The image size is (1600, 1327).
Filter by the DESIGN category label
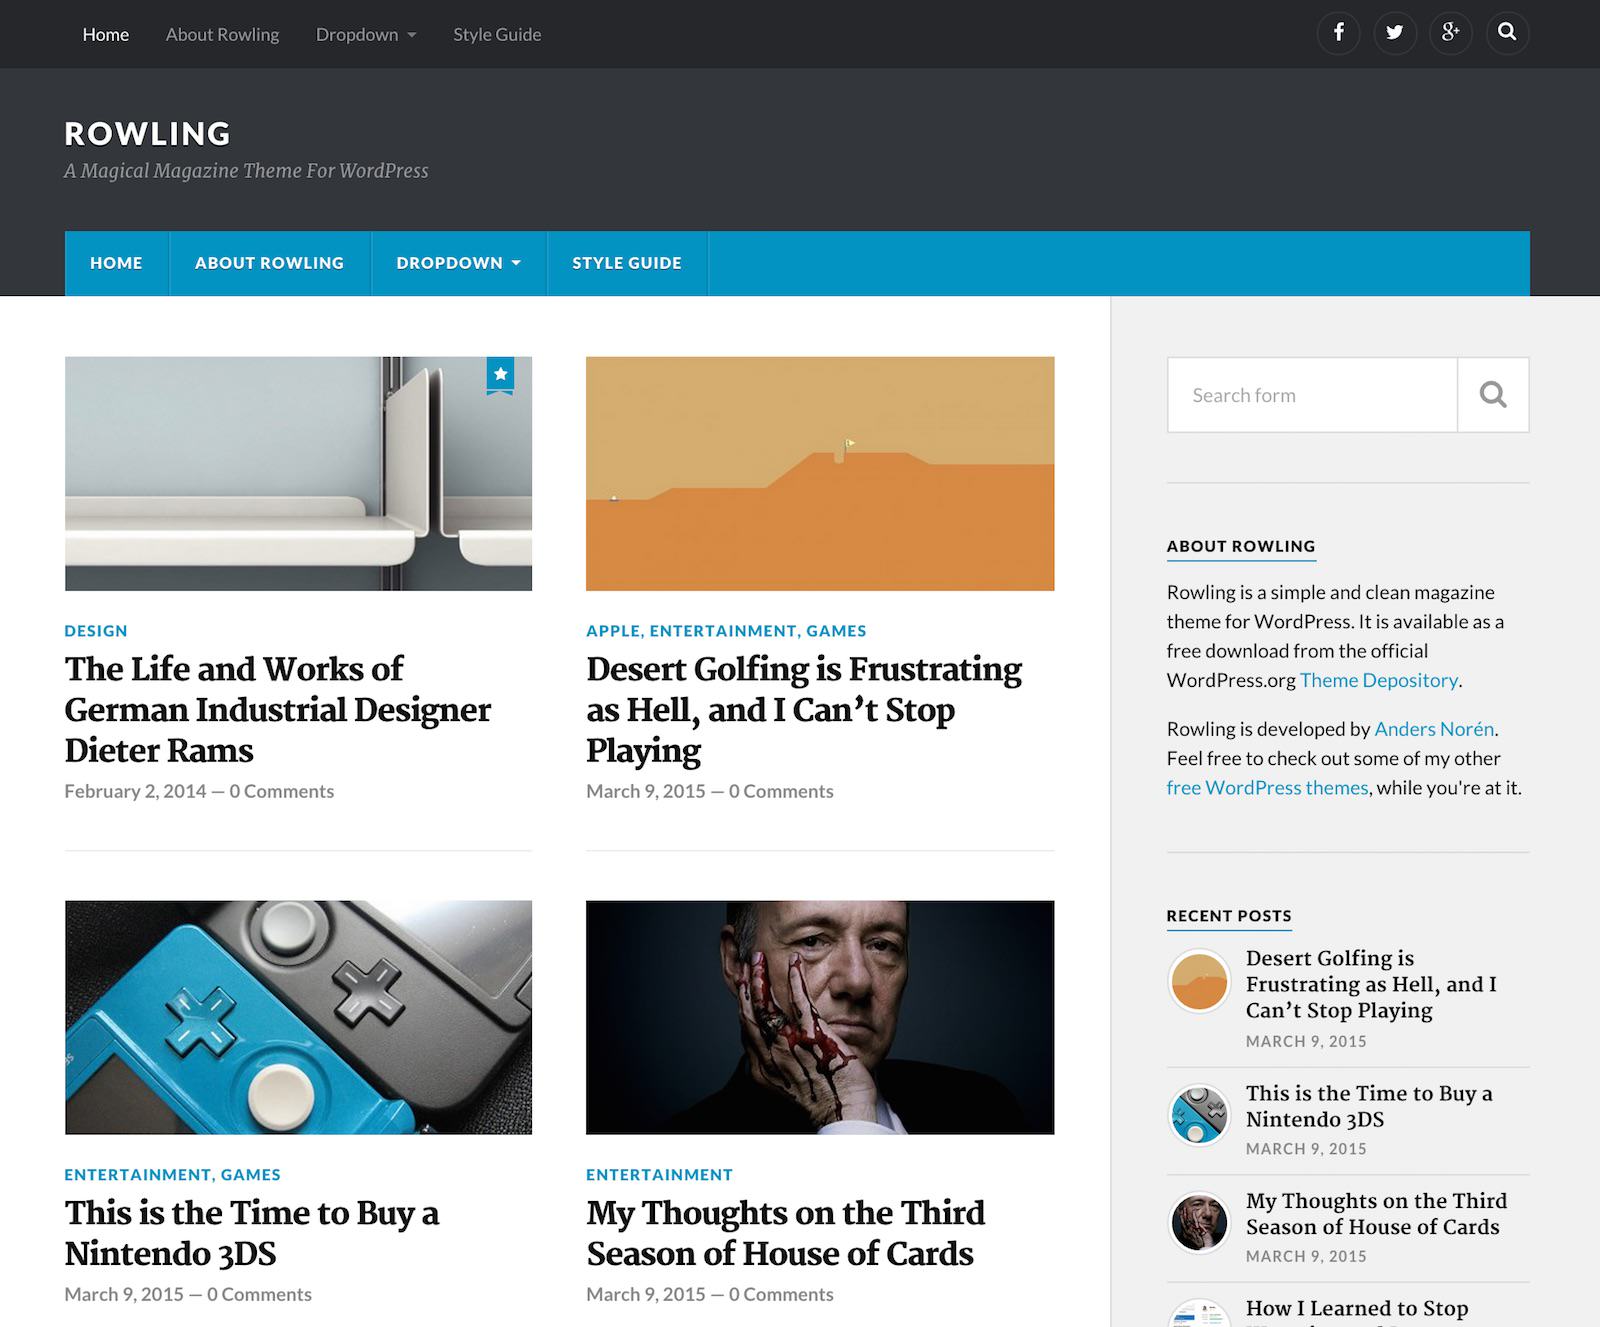(96, 631)
